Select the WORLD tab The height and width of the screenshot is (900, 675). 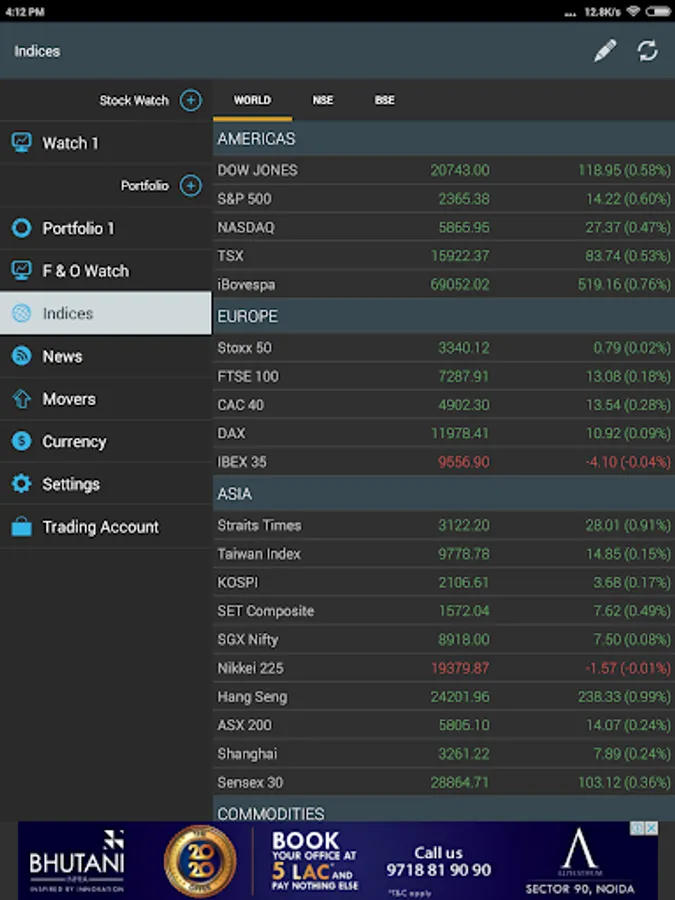pyautogui.click(x=252, y=100)
